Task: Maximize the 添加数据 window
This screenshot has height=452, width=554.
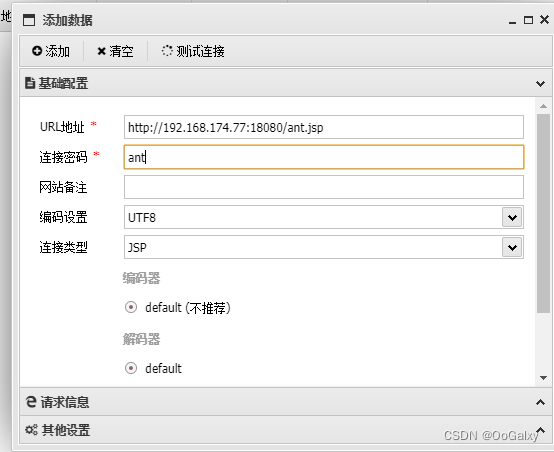Action: click(528, 20)
